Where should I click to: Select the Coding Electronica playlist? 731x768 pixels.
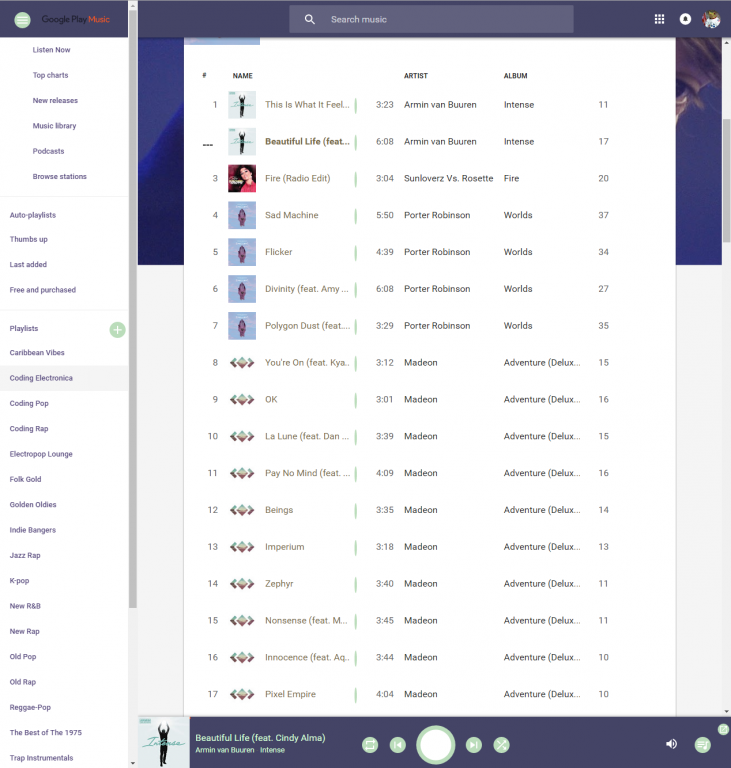(x=41, y=378)
